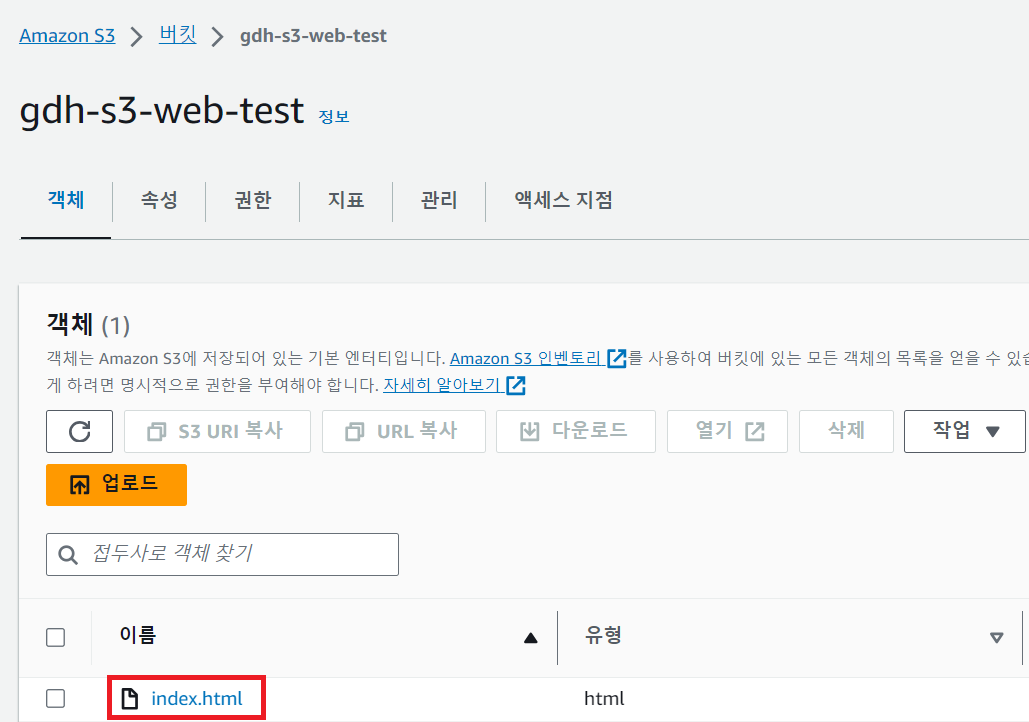1029x722 pixels.
Task: Click gdh-s3-web-test breadcrumb text
Action: (313, 35)
